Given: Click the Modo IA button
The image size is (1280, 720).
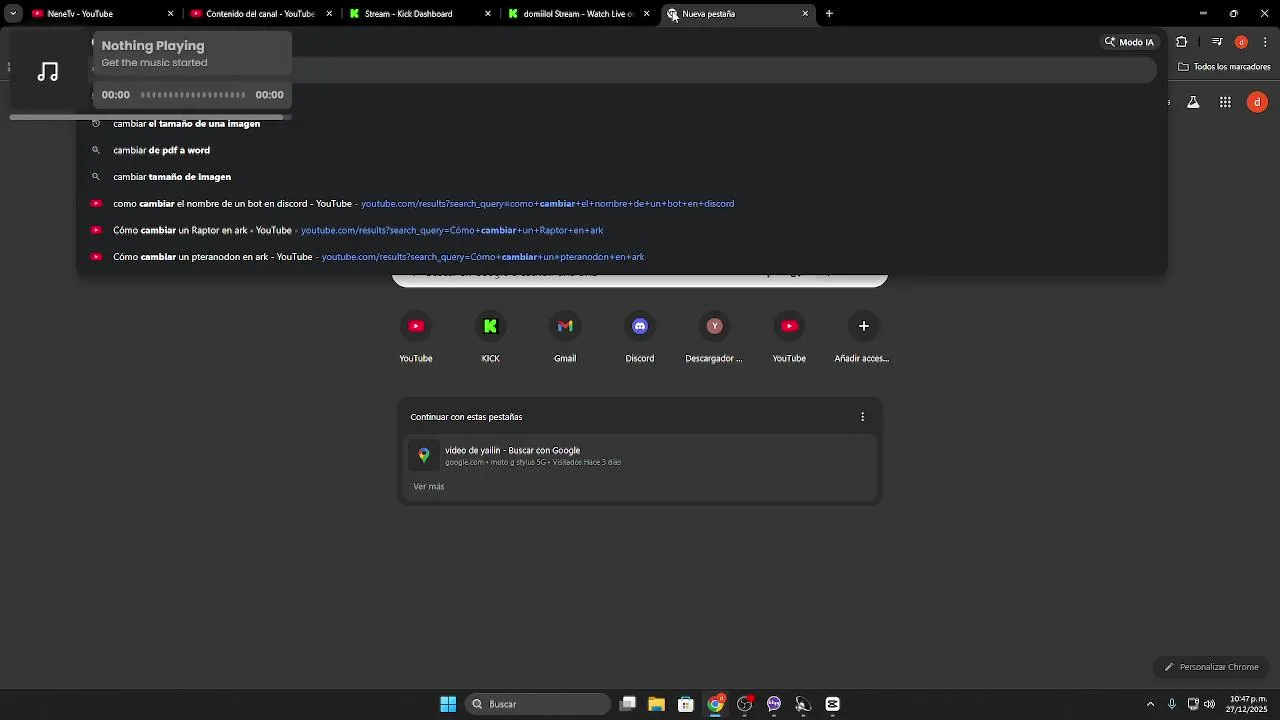Looking at the screenshot, I should point(1129,42).
